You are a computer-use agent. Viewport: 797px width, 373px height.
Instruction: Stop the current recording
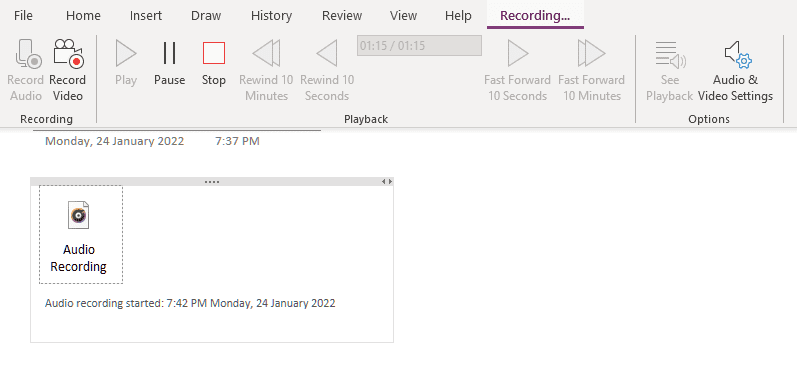pyautogui.click(x=213, y=53)
